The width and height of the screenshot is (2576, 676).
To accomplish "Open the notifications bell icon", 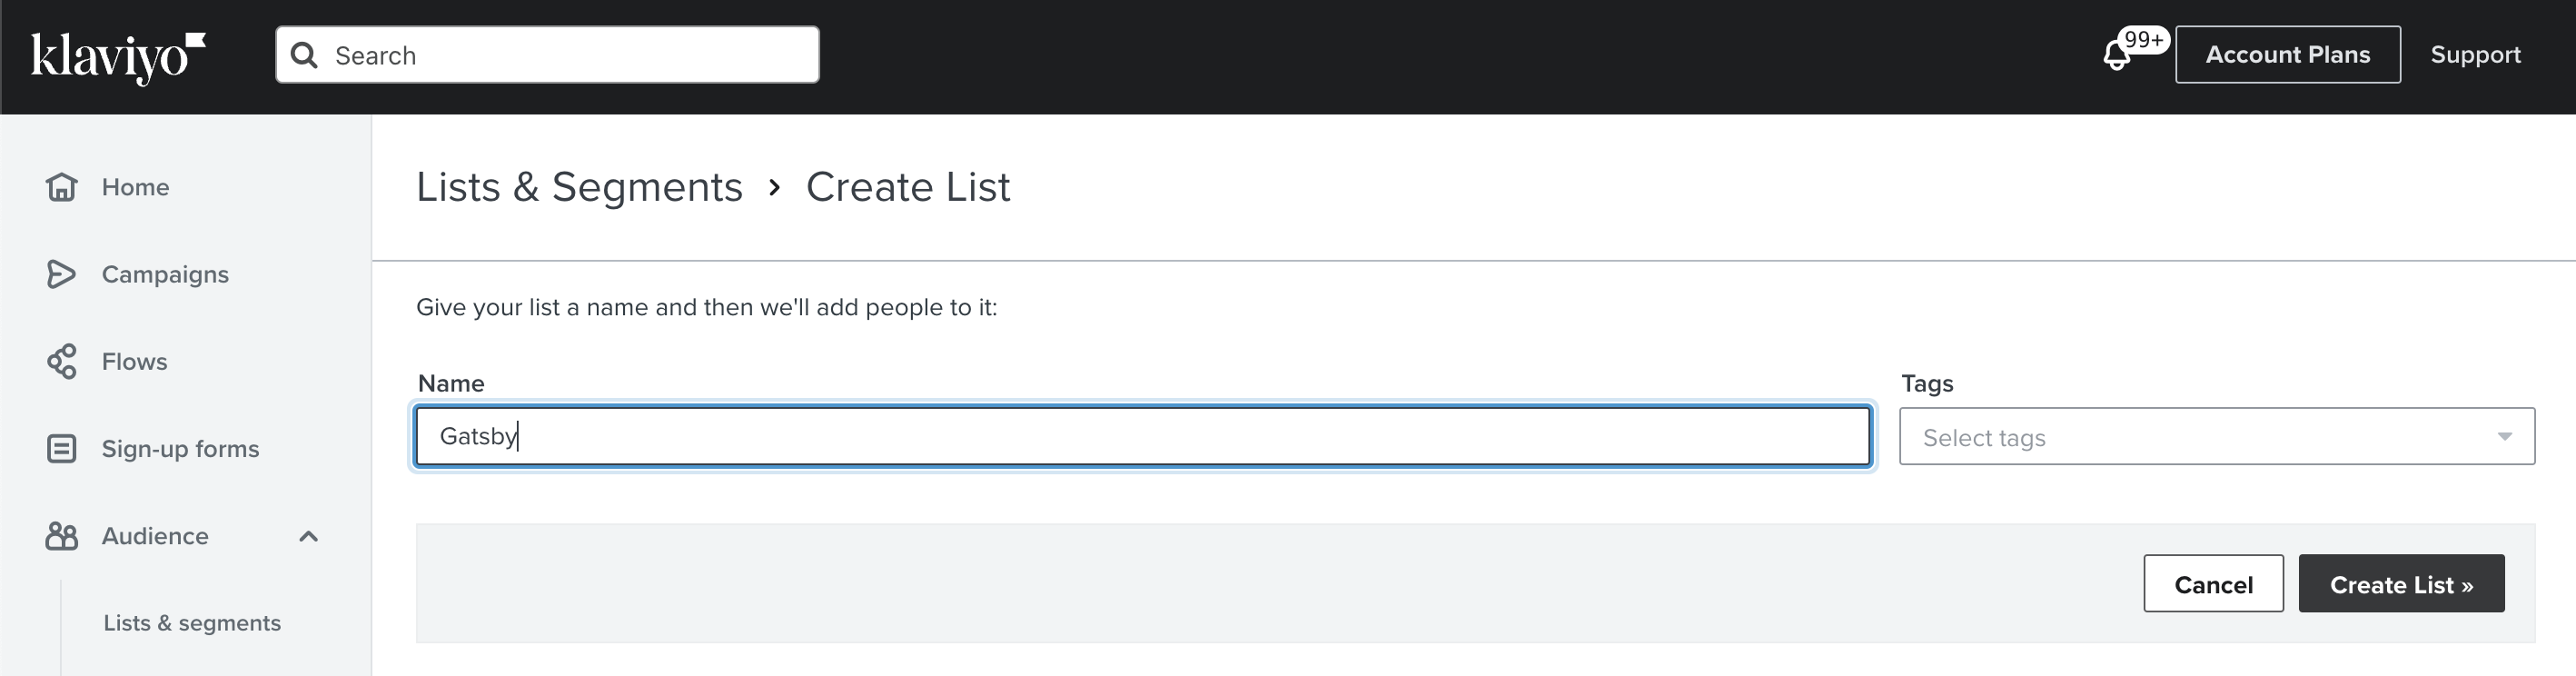I will [2116, 55].
